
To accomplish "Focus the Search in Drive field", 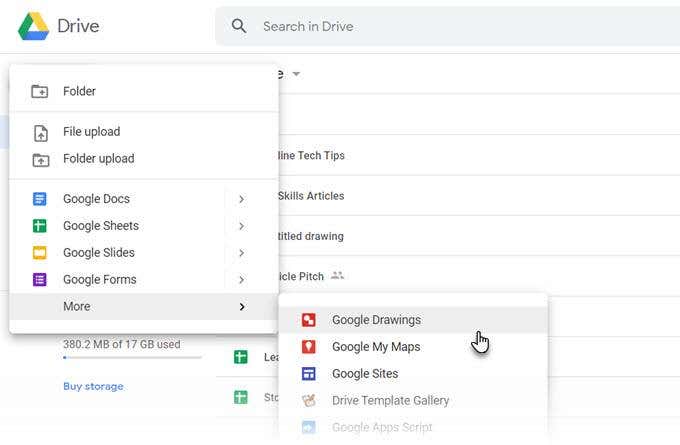I will coord(448,26).
